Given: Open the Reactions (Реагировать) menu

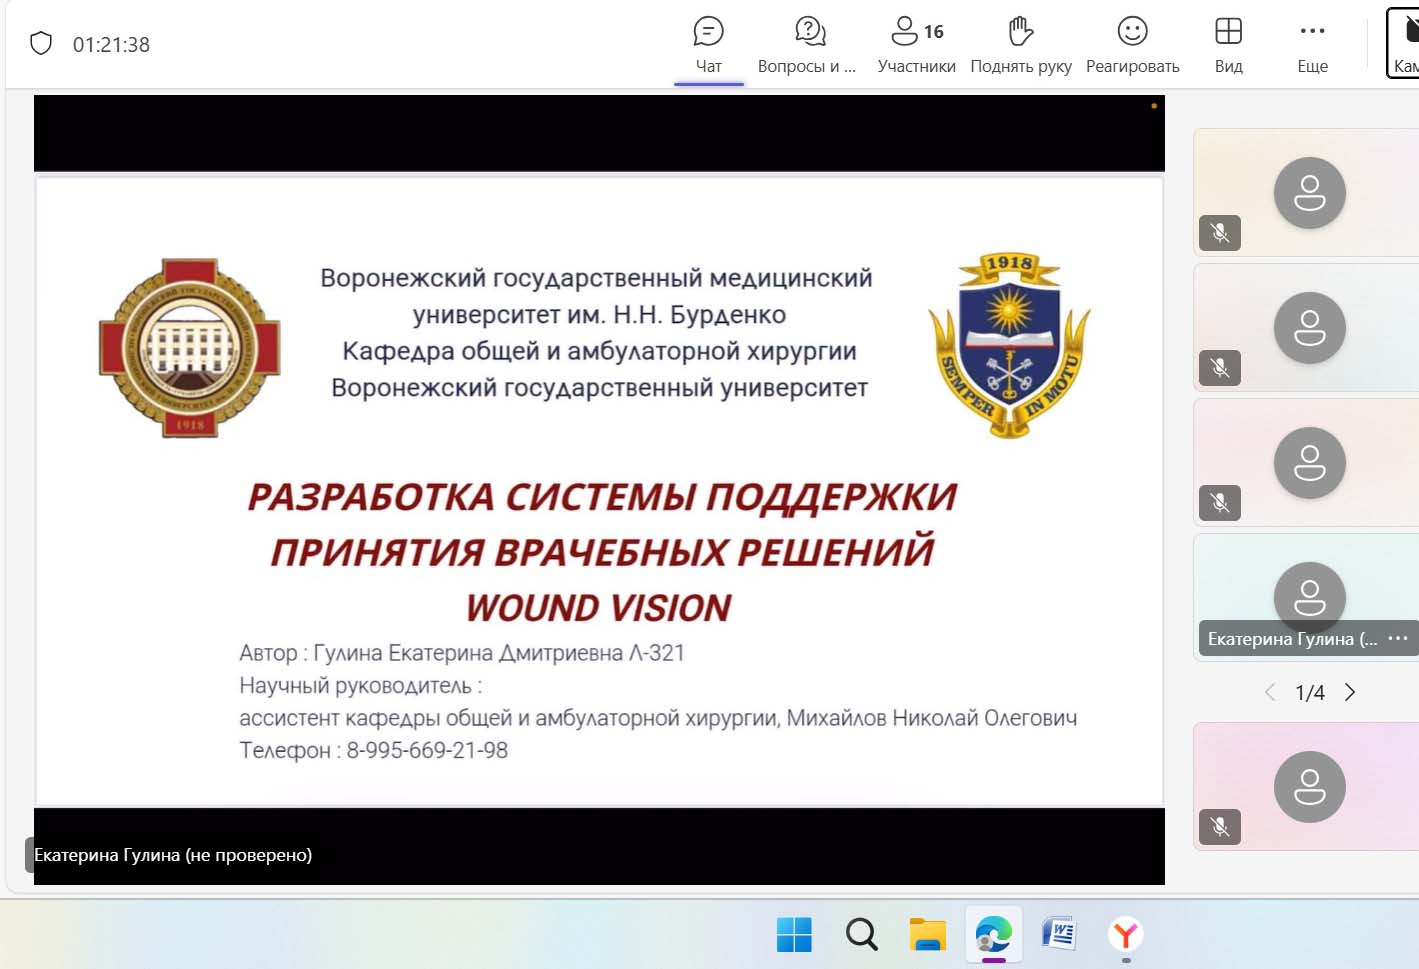Looking at the screenshot, I should (1132, 45).
